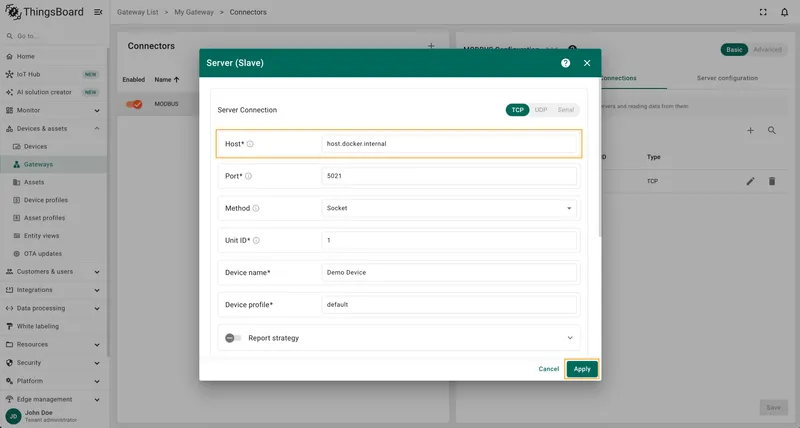Click the disabled Save button

(773, 408)
